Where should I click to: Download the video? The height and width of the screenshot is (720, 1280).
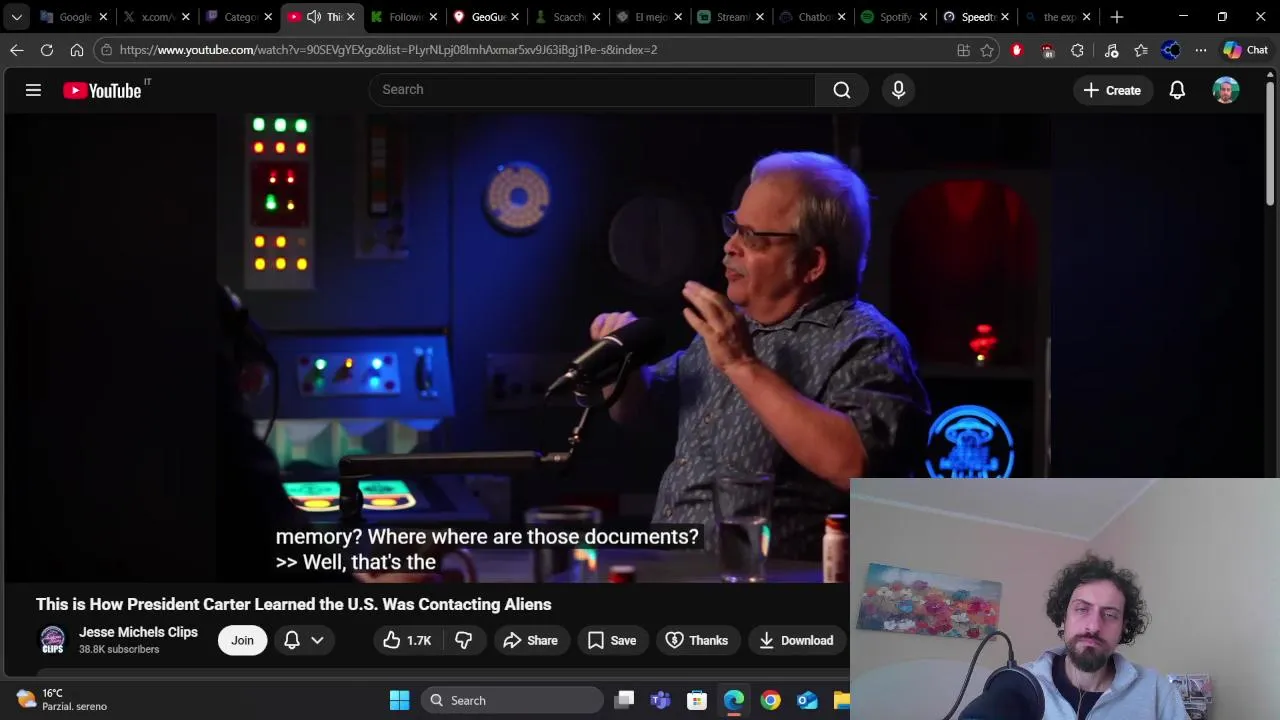coord(796,640)
